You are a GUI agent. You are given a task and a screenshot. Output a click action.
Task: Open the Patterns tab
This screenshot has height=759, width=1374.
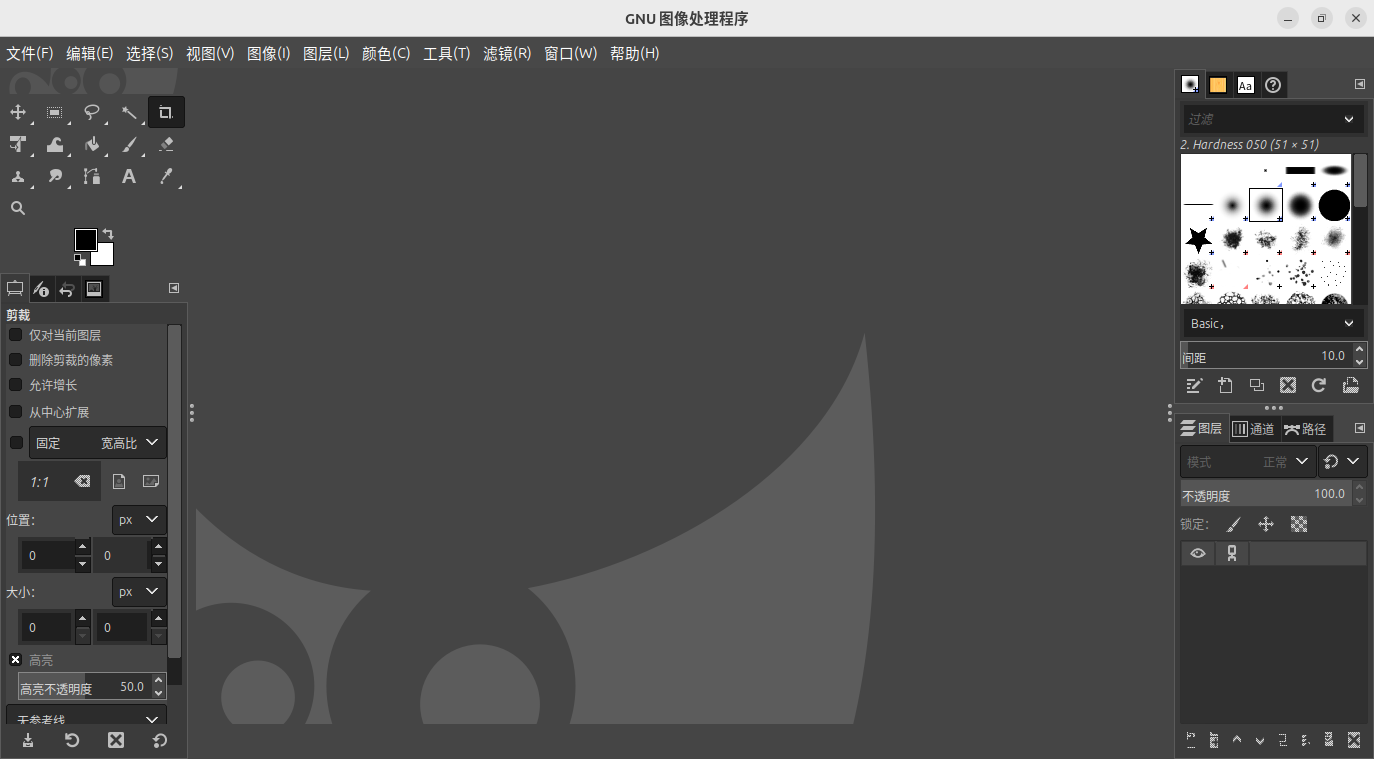click(x=1218, y=86)
